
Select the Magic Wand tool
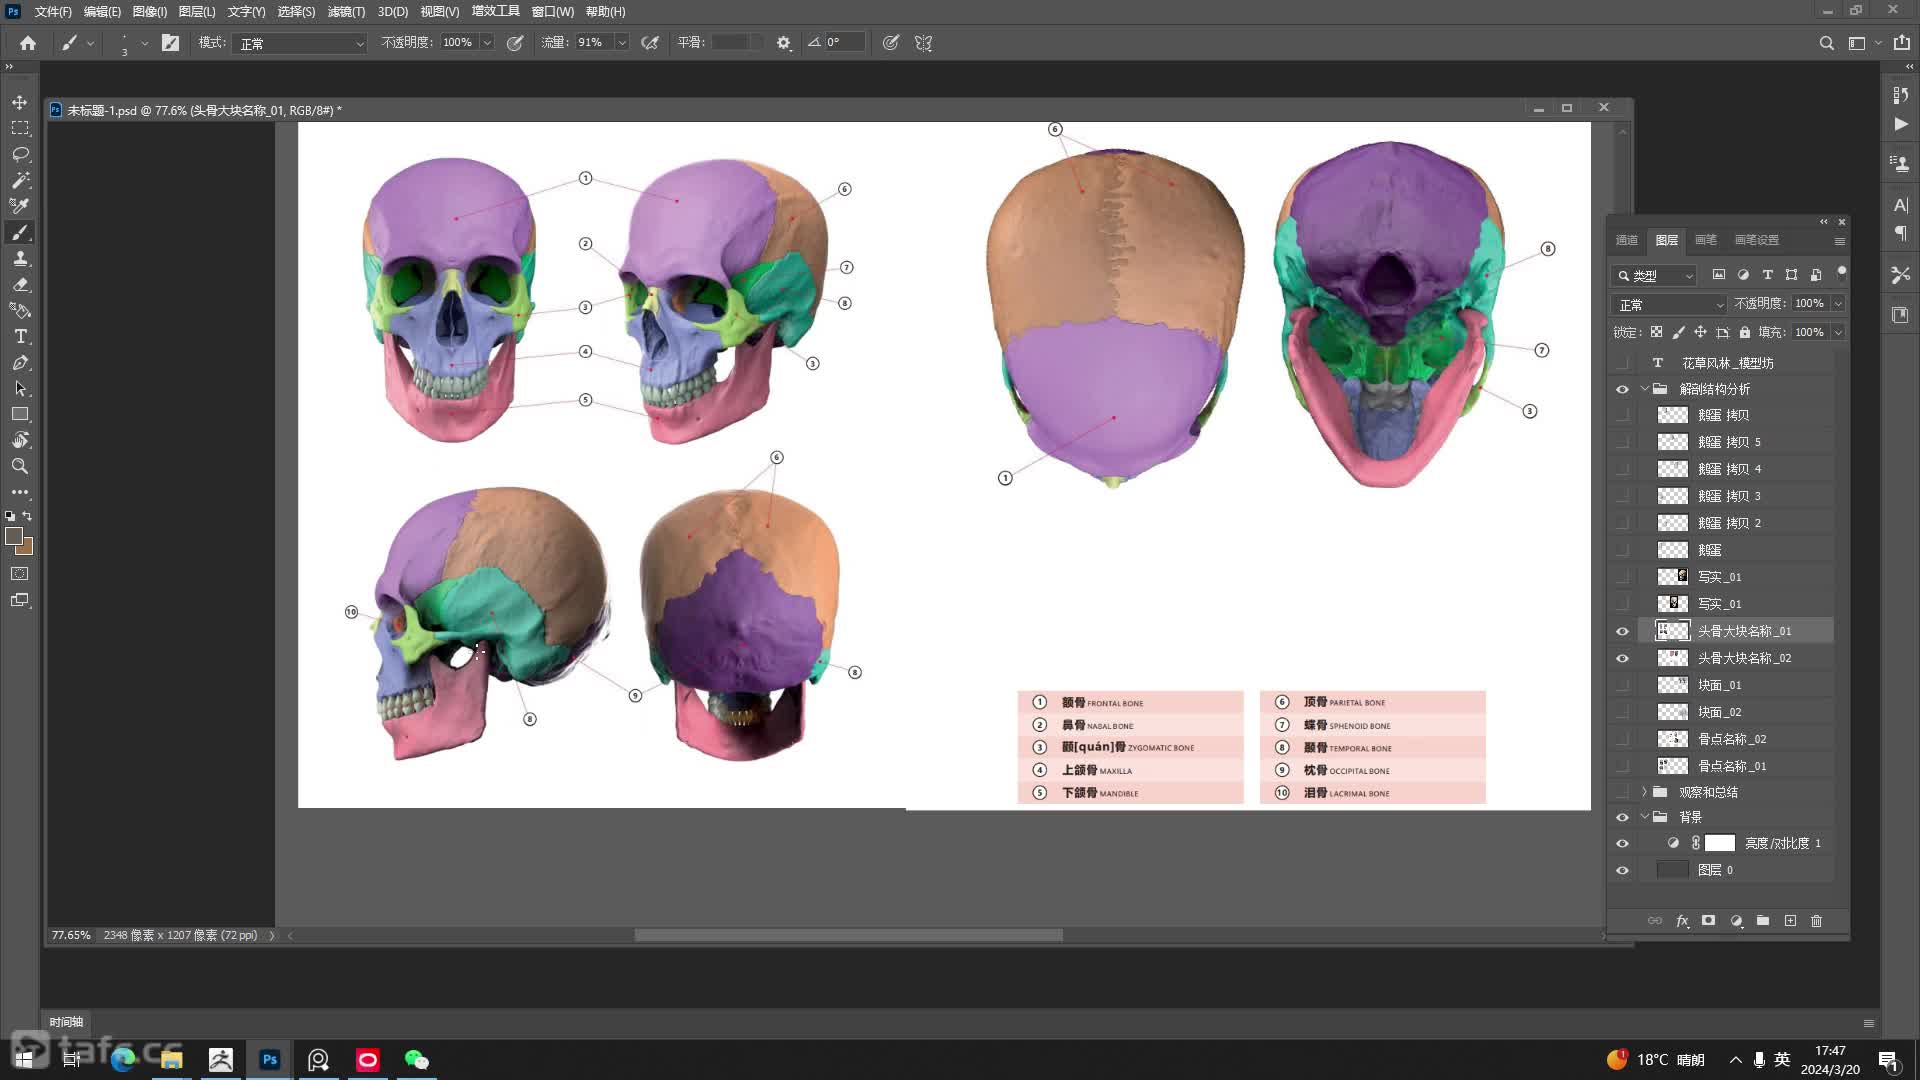[x=20, y=180]
